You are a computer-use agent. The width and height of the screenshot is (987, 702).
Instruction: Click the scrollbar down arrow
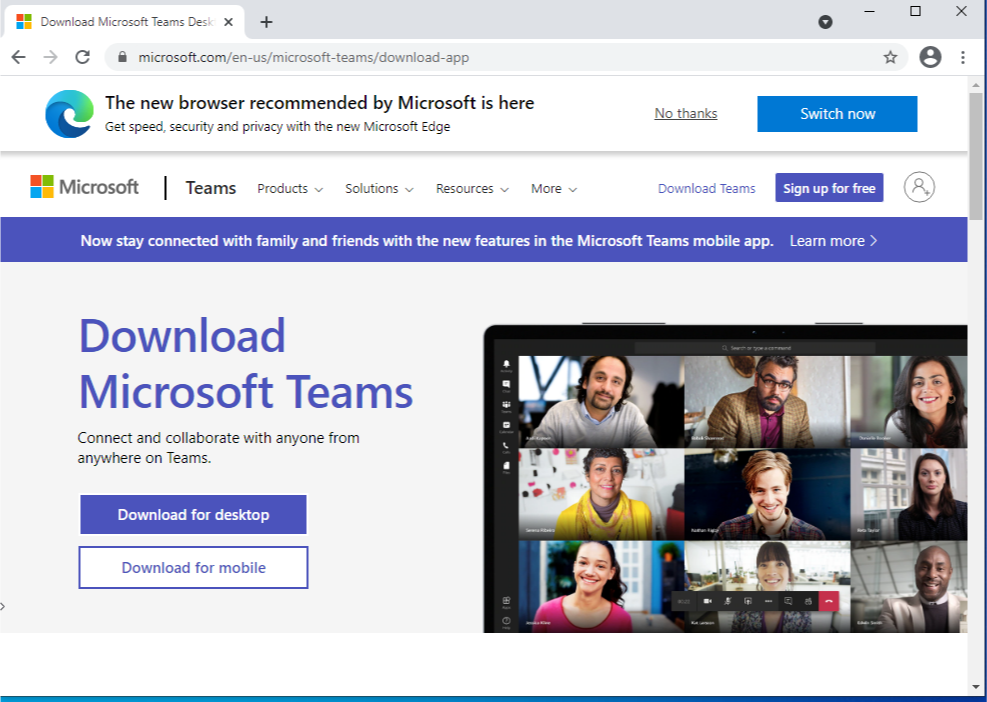[x=976, y=686]
